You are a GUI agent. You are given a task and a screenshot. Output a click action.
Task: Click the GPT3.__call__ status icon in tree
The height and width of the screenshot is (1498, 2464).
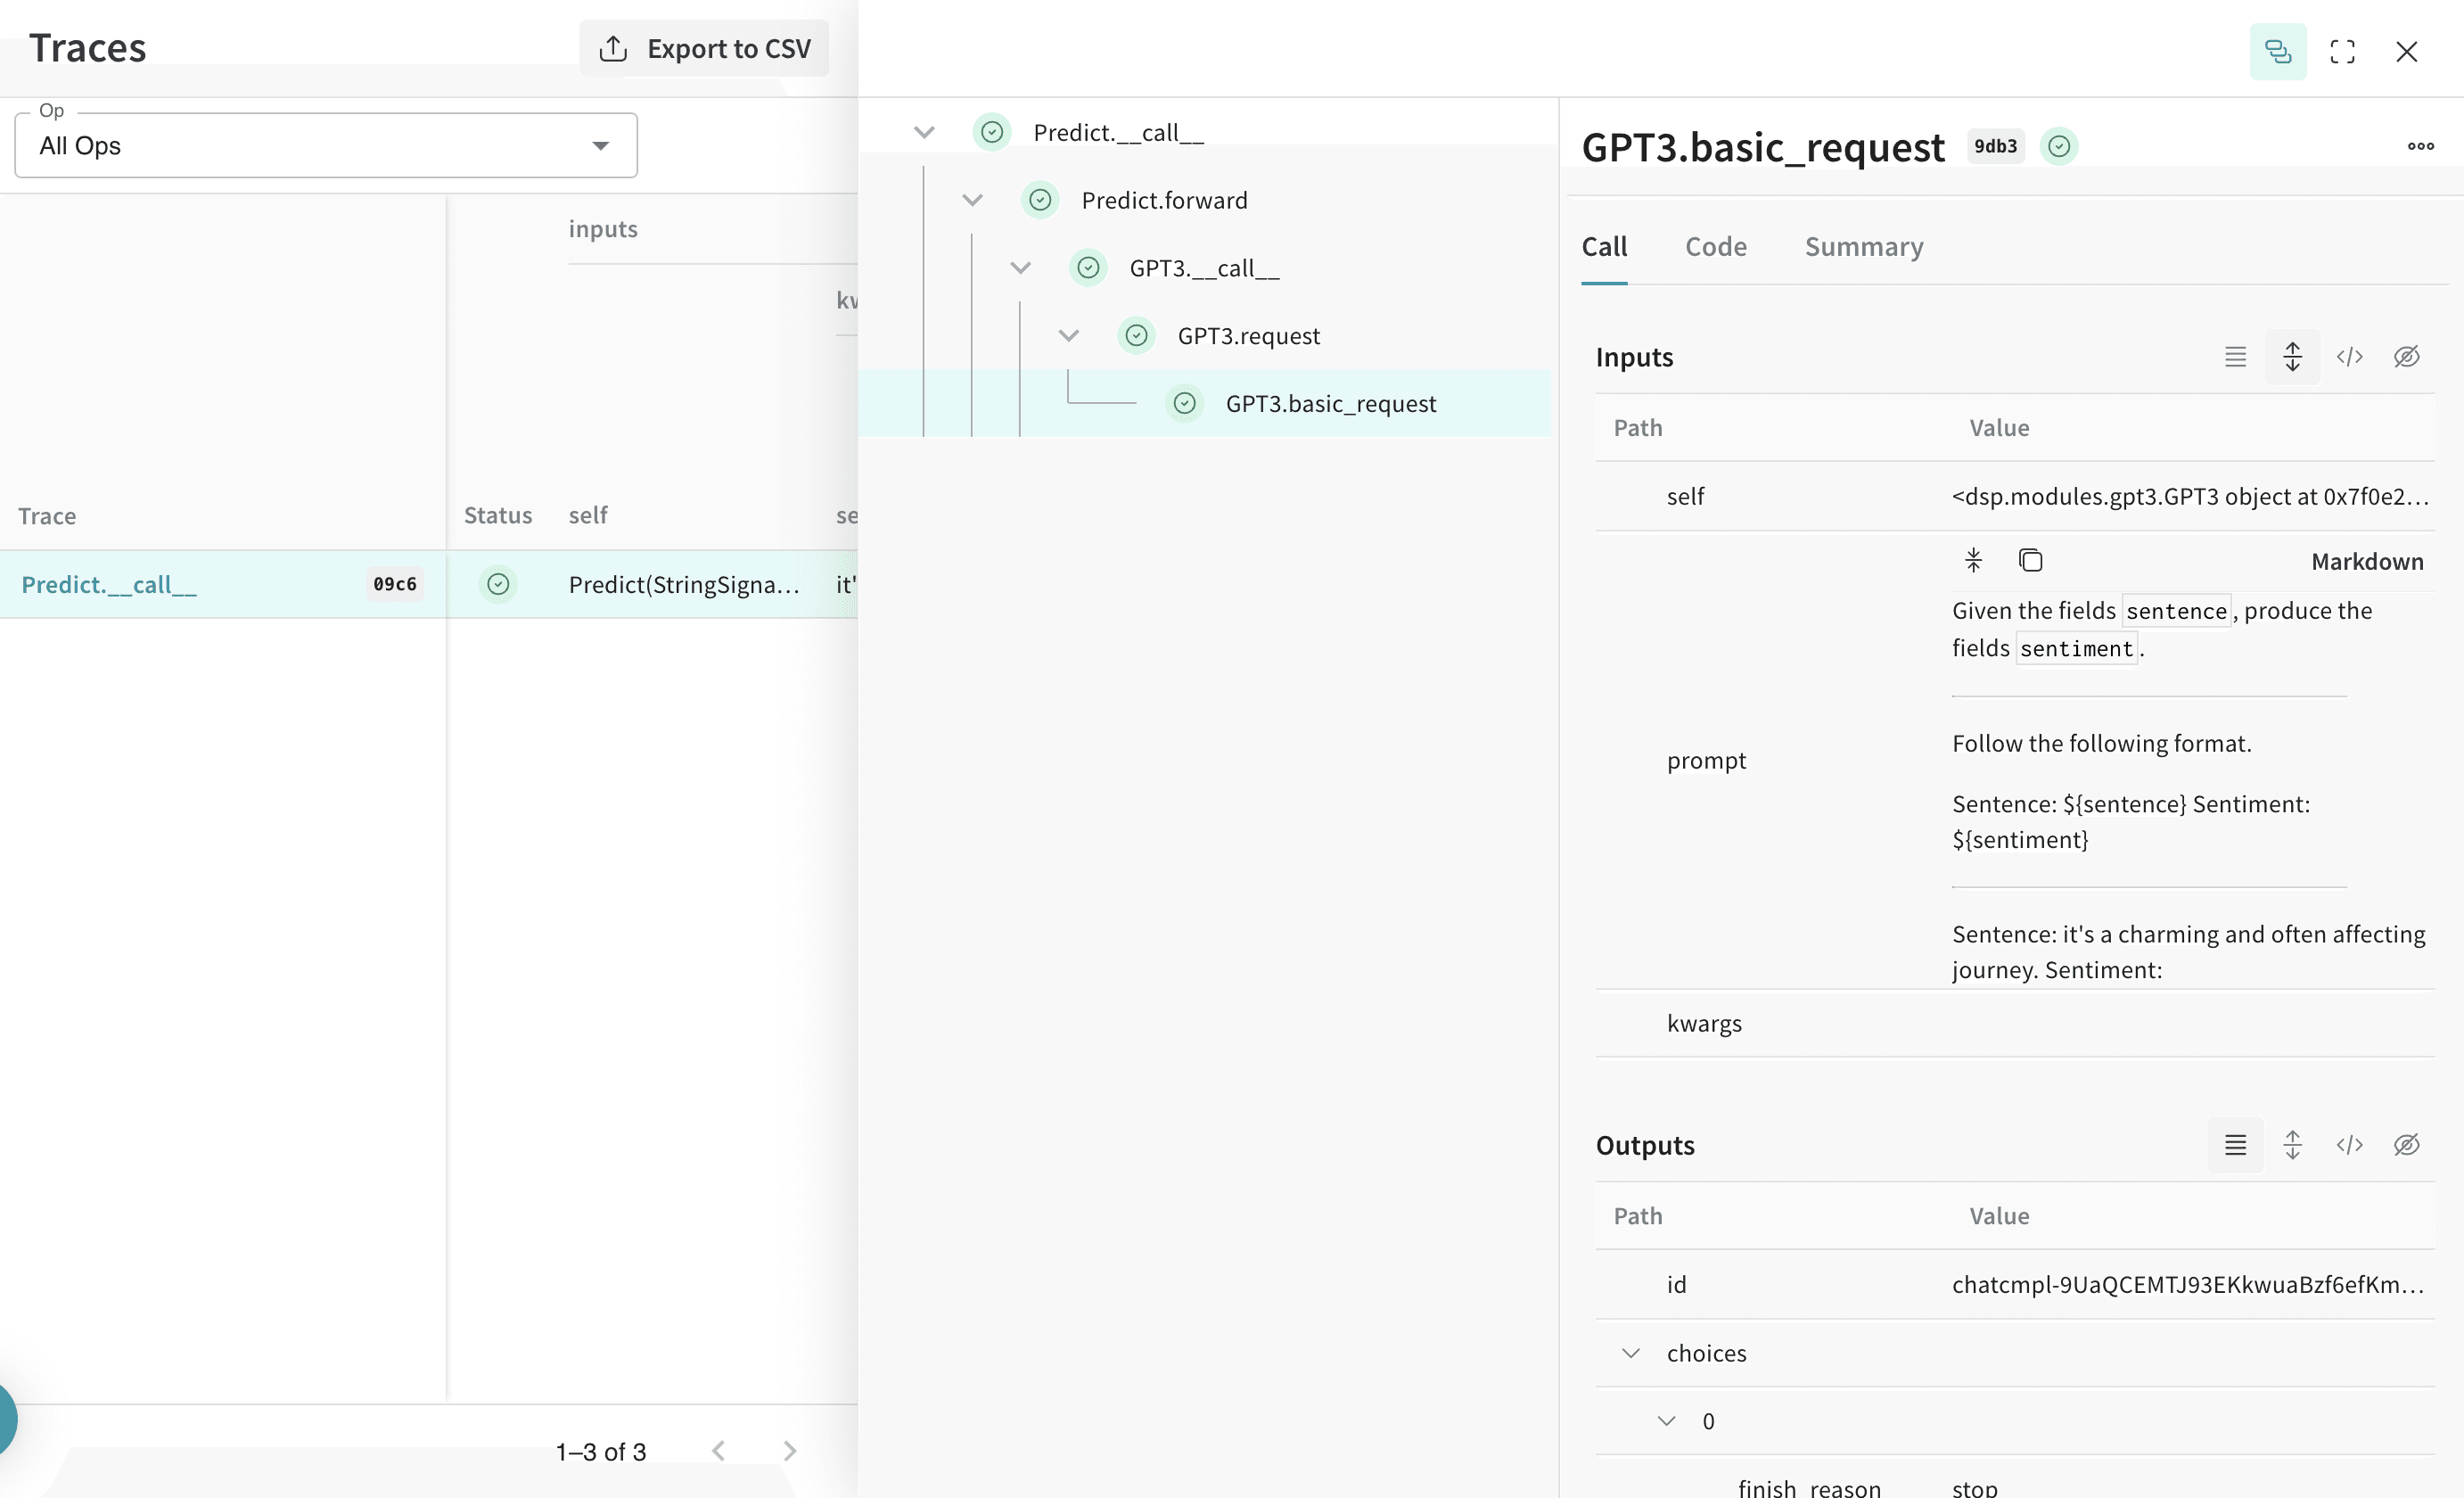pos(1088,268)
